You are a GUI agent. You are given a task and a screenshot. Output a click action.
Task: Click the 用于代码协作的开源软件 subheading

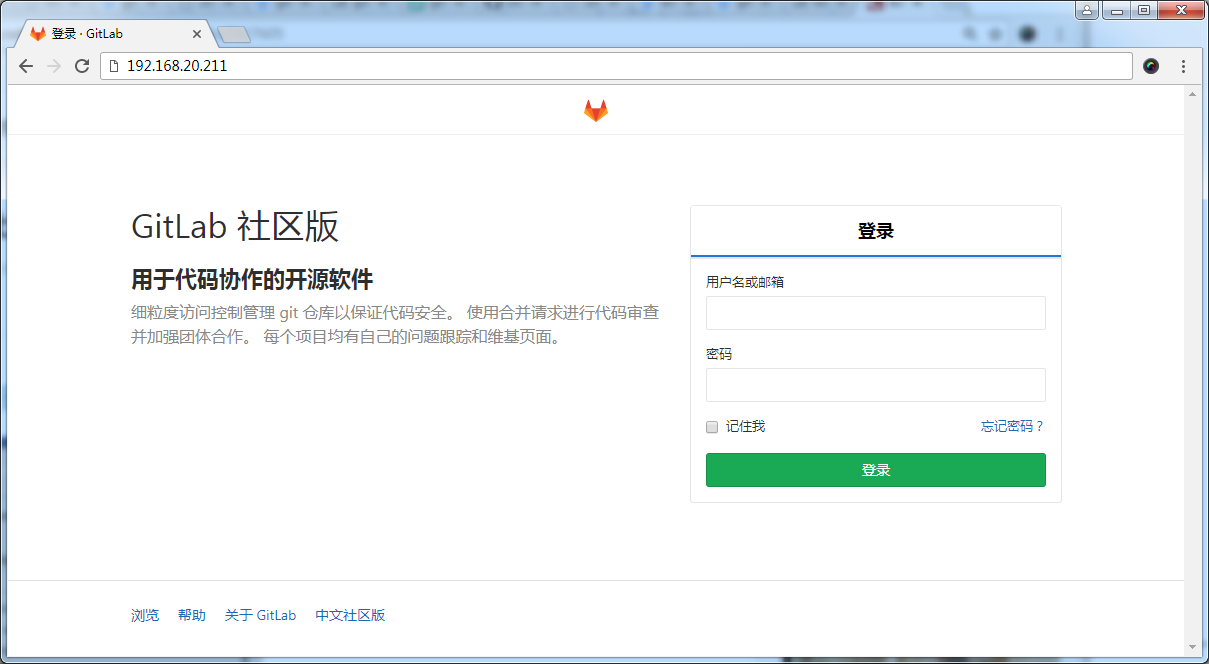pyautogui.click(x=252, y=279)
